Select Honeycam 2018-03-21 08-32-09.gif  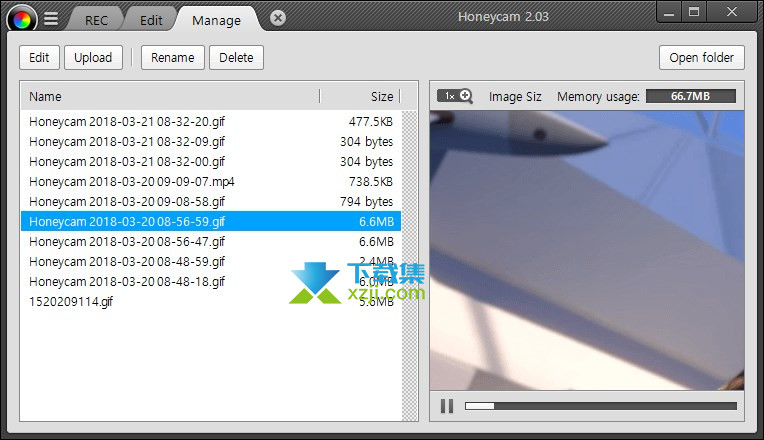[x=211, y=142]
